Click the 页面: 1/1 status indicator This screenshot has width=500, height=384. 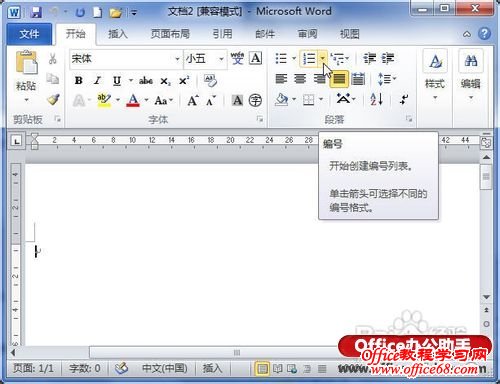pyautogui.click(x=33, y=368)
